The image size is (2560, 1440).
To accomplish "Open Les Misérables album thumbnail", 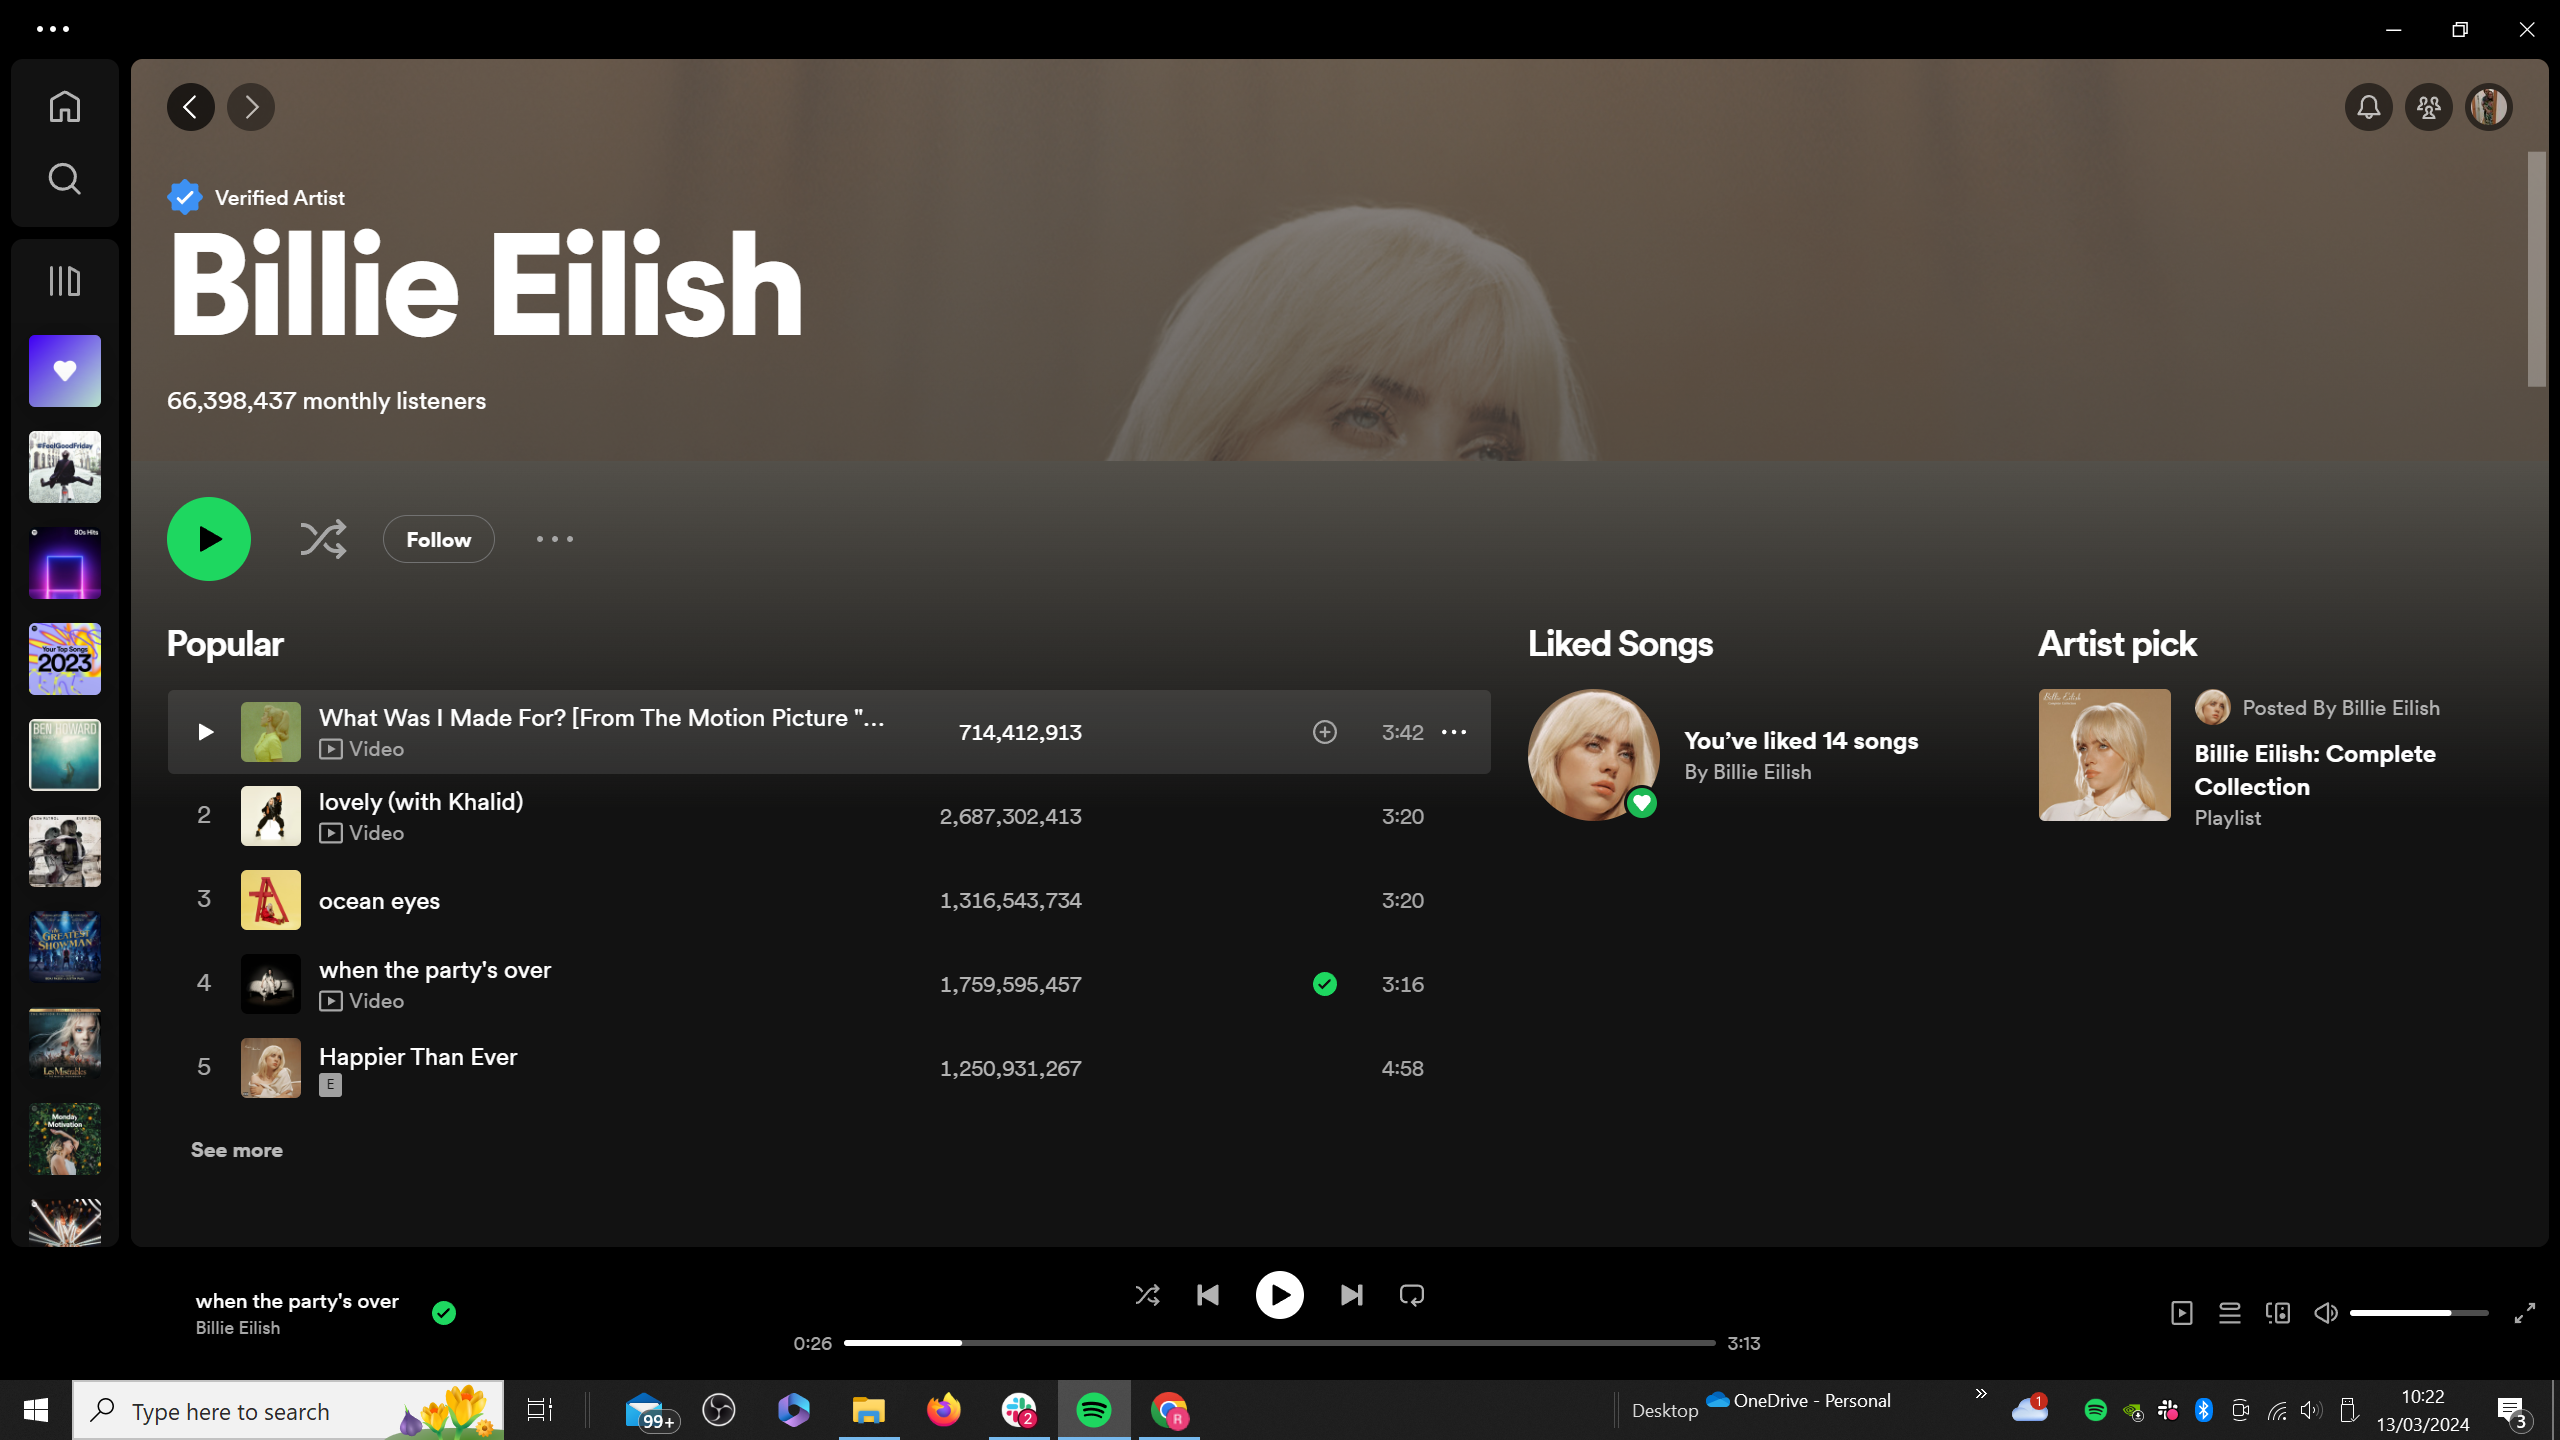I will coord(65,1043).
